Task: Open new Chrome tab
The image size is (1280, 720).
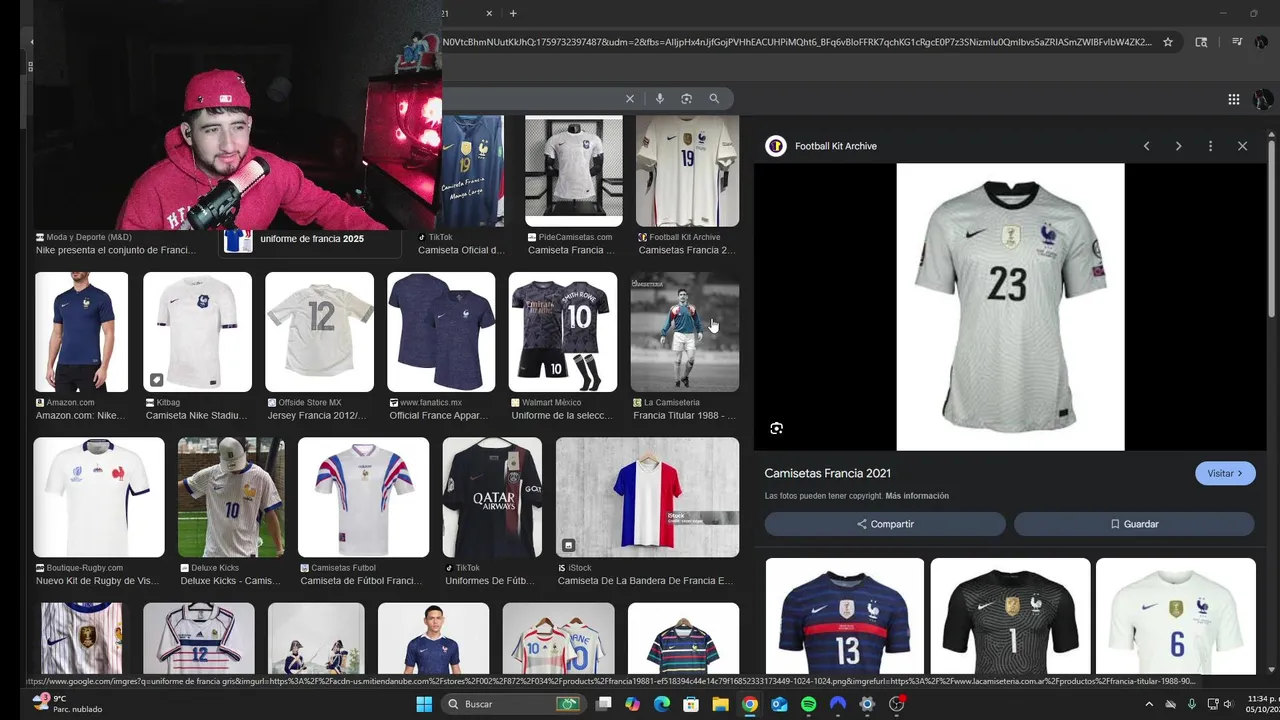Action: pyautogui.click(x=513, y=13)
